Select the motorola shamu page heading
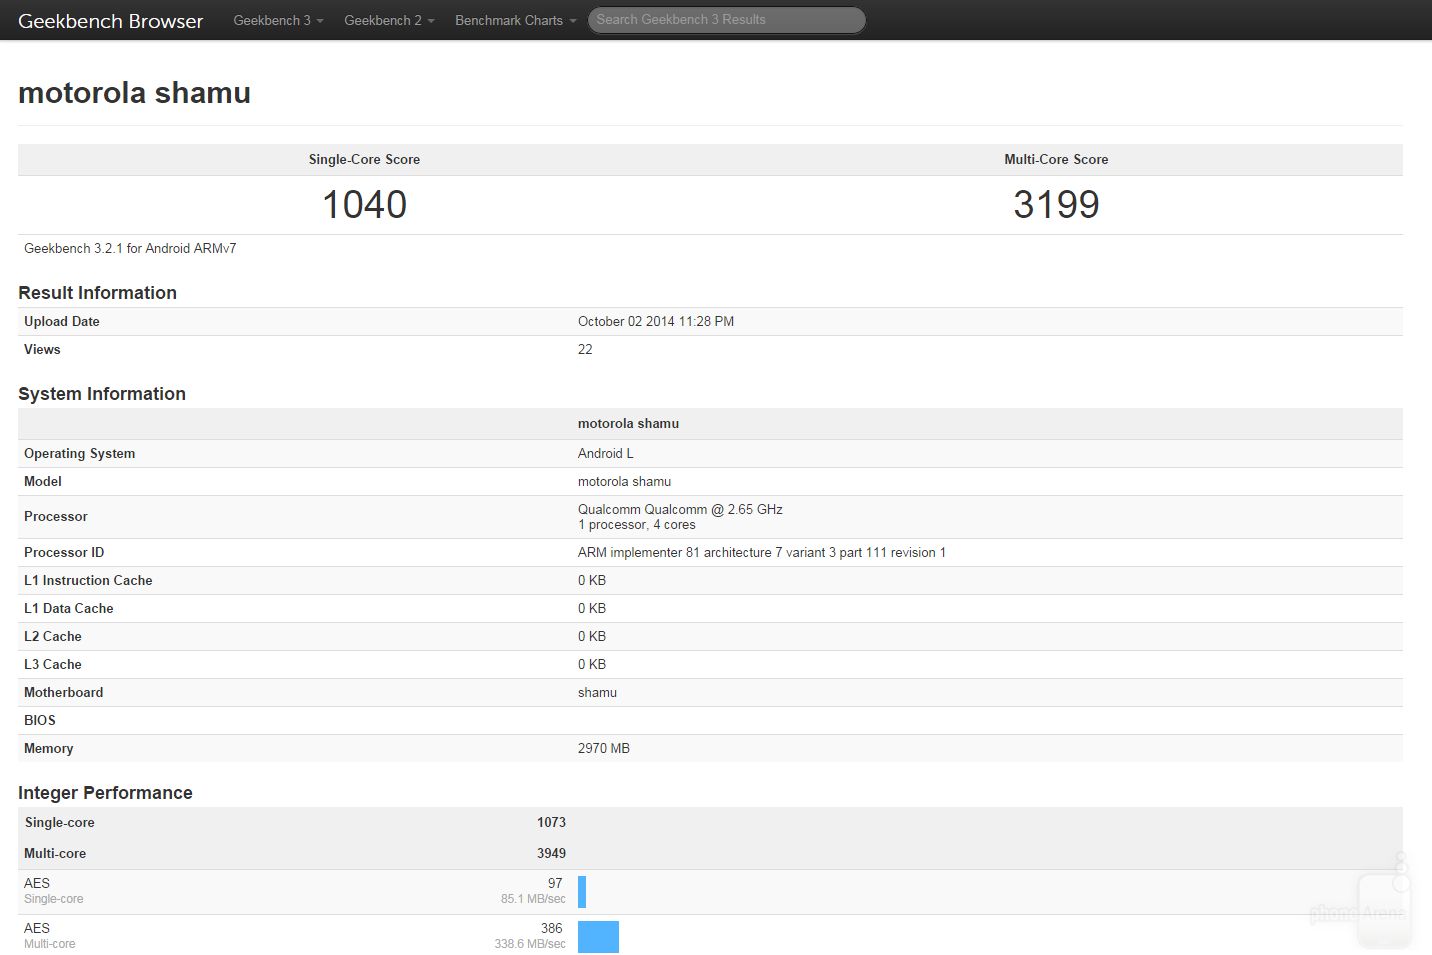1432x955 pixels. point(134,93)
